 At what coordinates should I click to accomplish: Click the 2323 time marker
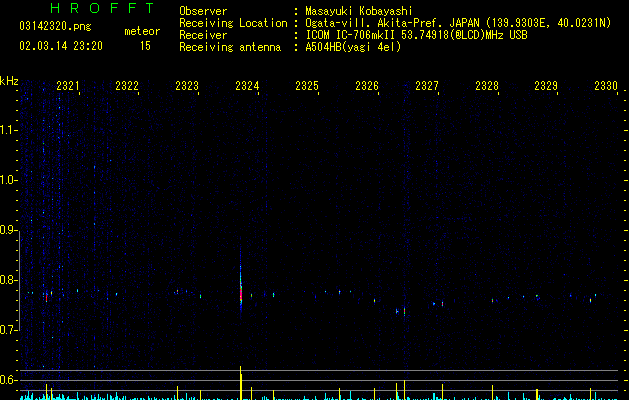coord(187,86)
